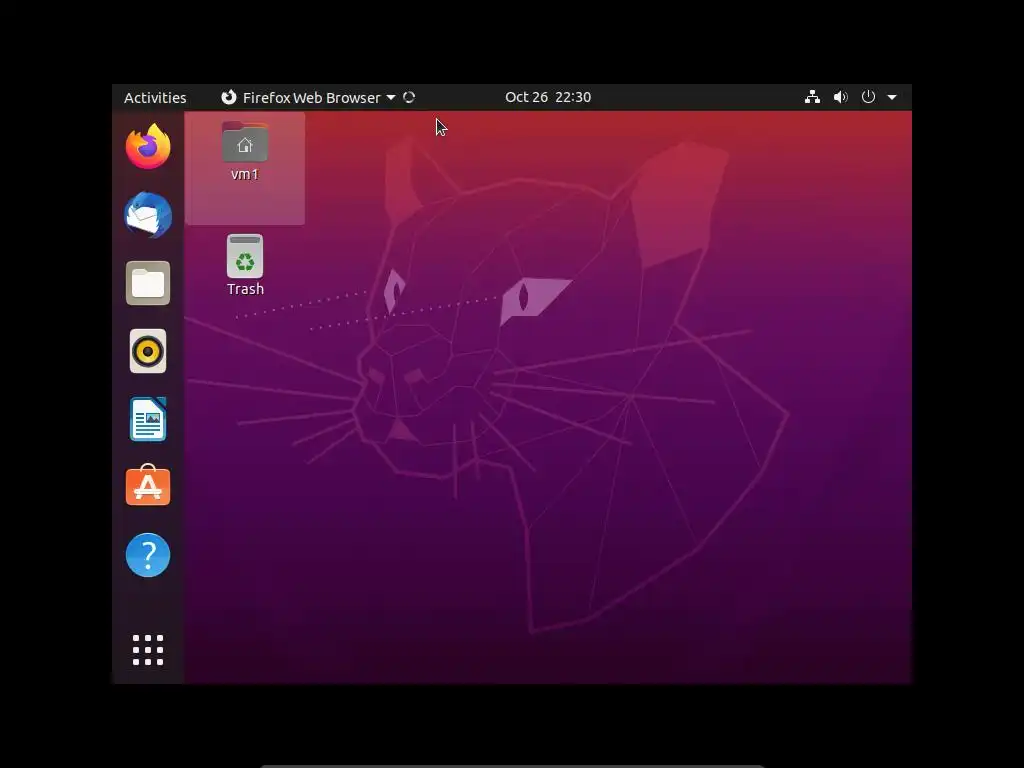
Task: Click the power icon in top bar
Action: tap(868, 97)
